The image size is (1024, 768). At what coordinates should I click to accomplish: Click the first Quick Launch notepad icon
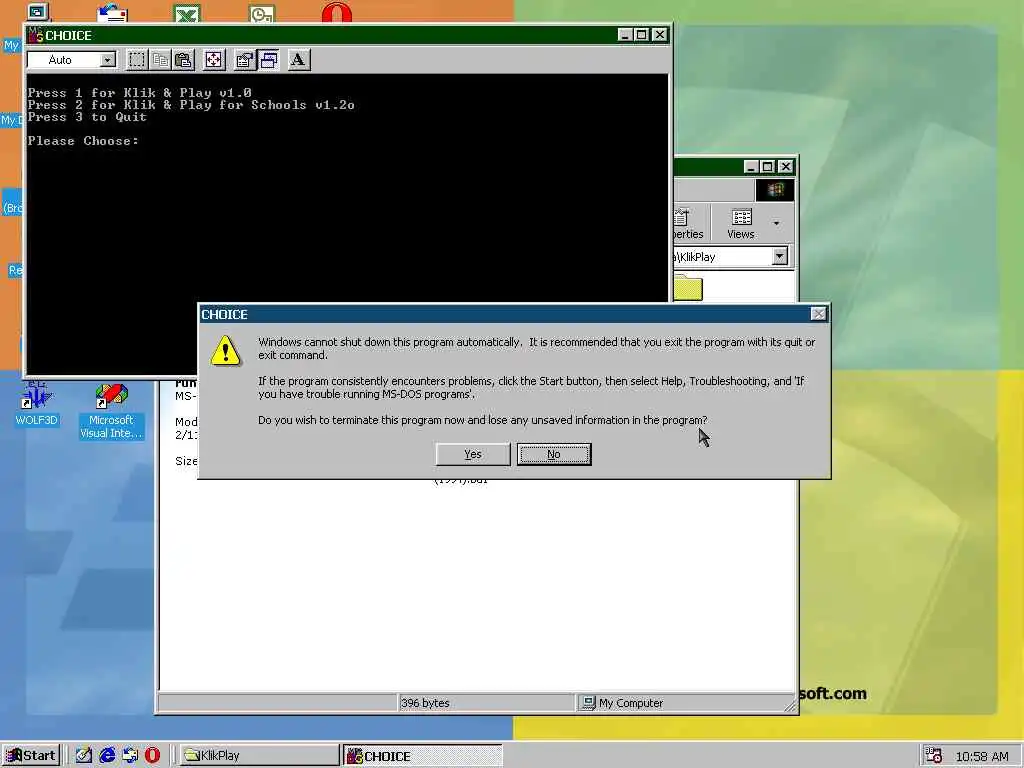pos(84,756)
